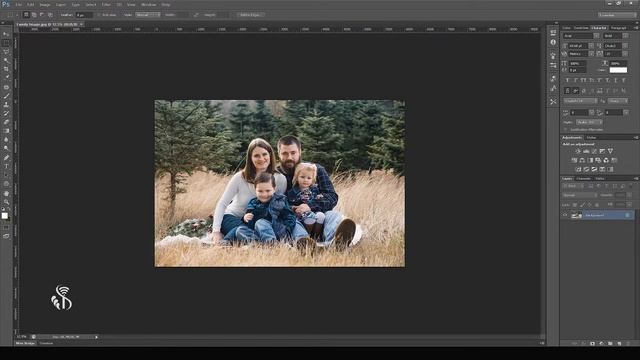Enable Add to selection mode
The image size is (640, 360).
pos(34,15)
